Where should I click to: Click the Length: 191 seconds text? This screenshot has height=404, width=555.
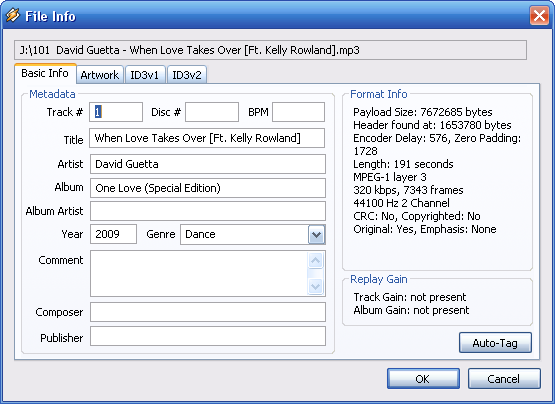click(x=403, y=164)
